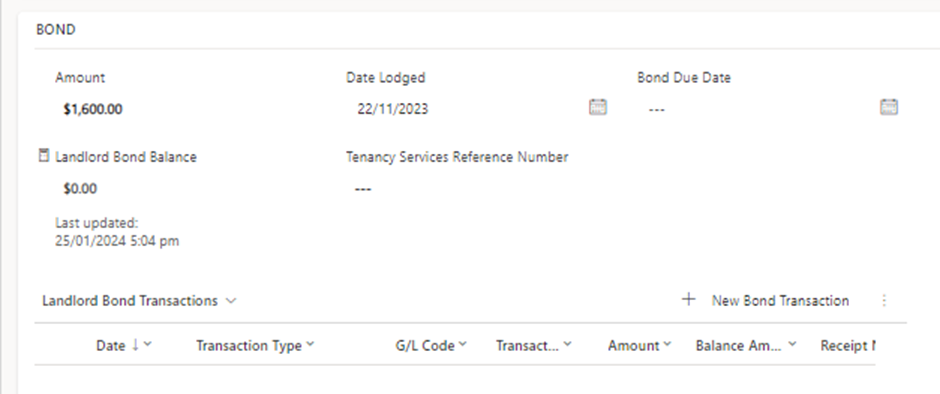Expand the Landlord Bond Transactions view selector

231,301
